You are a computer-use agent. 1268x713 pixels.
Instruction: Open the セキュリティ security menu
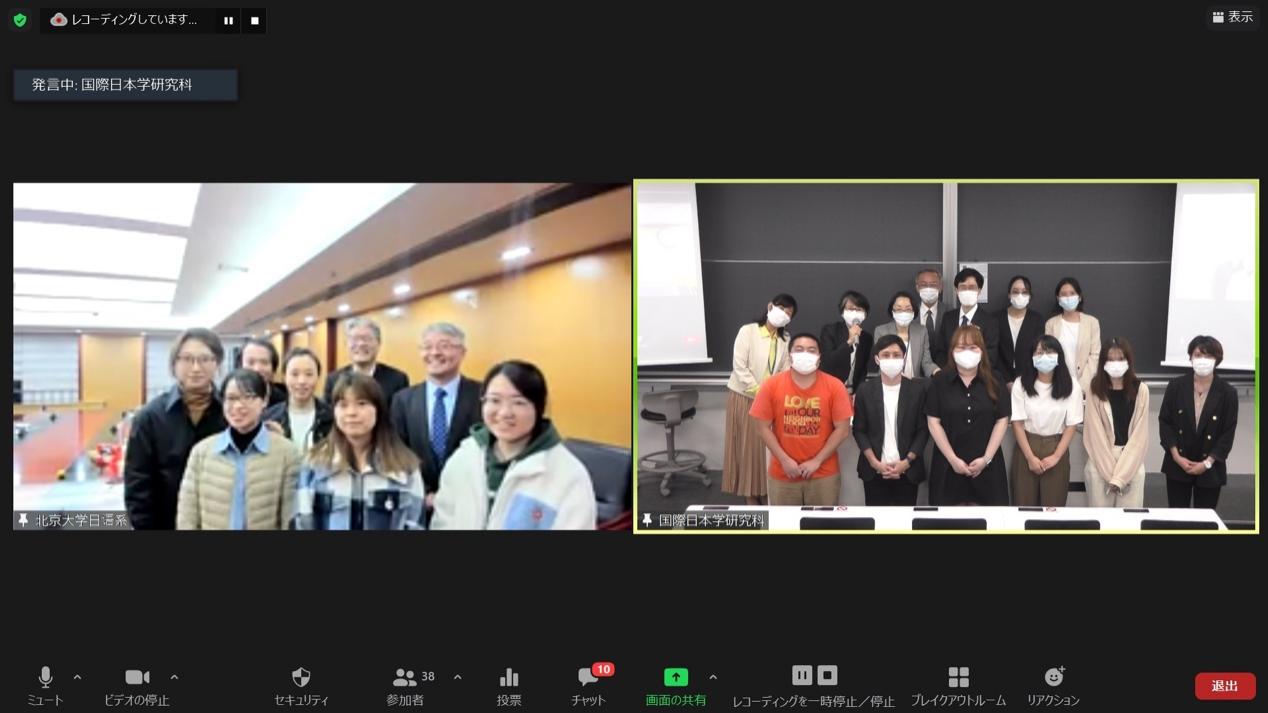[301, 685]
